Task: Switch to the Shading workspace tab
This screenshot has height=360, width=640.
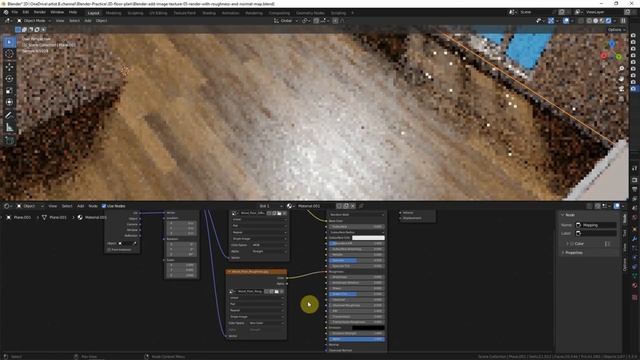Action: point(209,13)
